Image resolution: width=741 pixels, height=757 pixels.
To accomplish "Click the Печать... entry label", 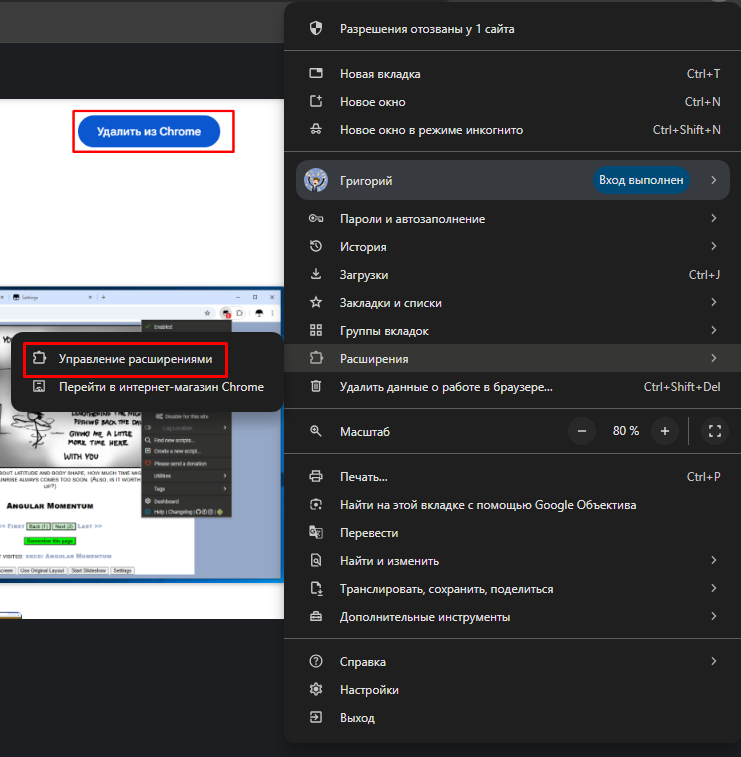I will 364,477.
